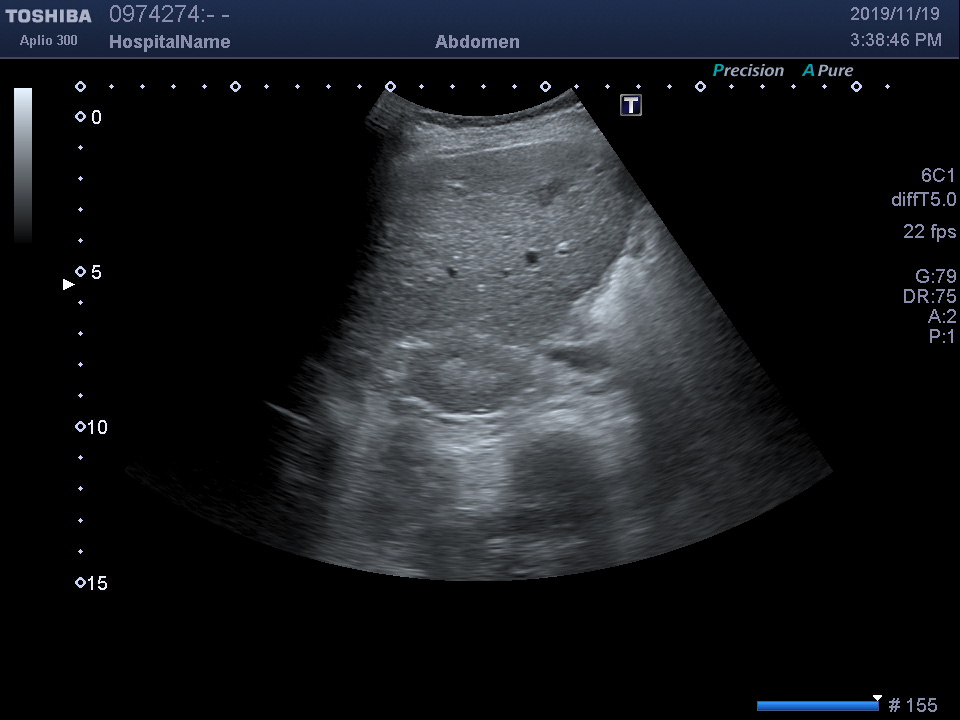Toggle the diffT5.0 harmonic setting
Screen dimensions: 960x720
(x=923, y=200)
